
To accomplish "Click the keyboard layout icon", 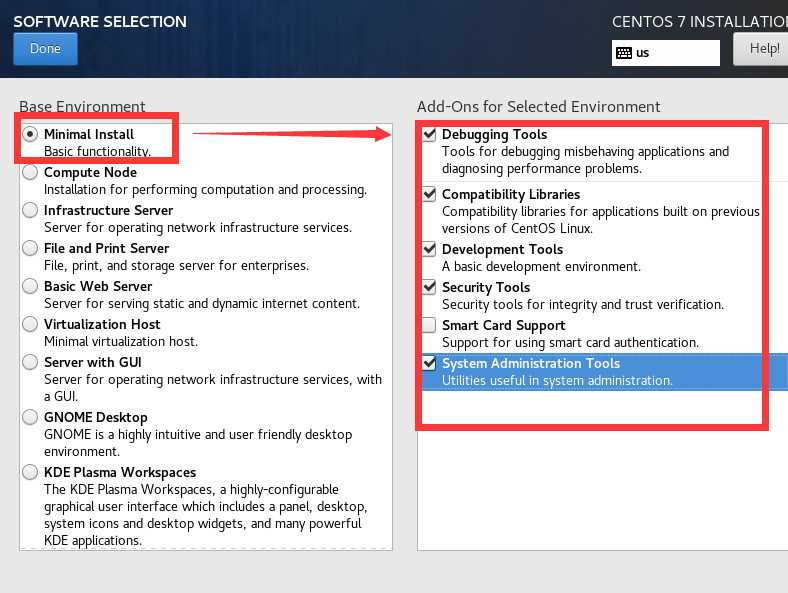I will pos(624,53).
